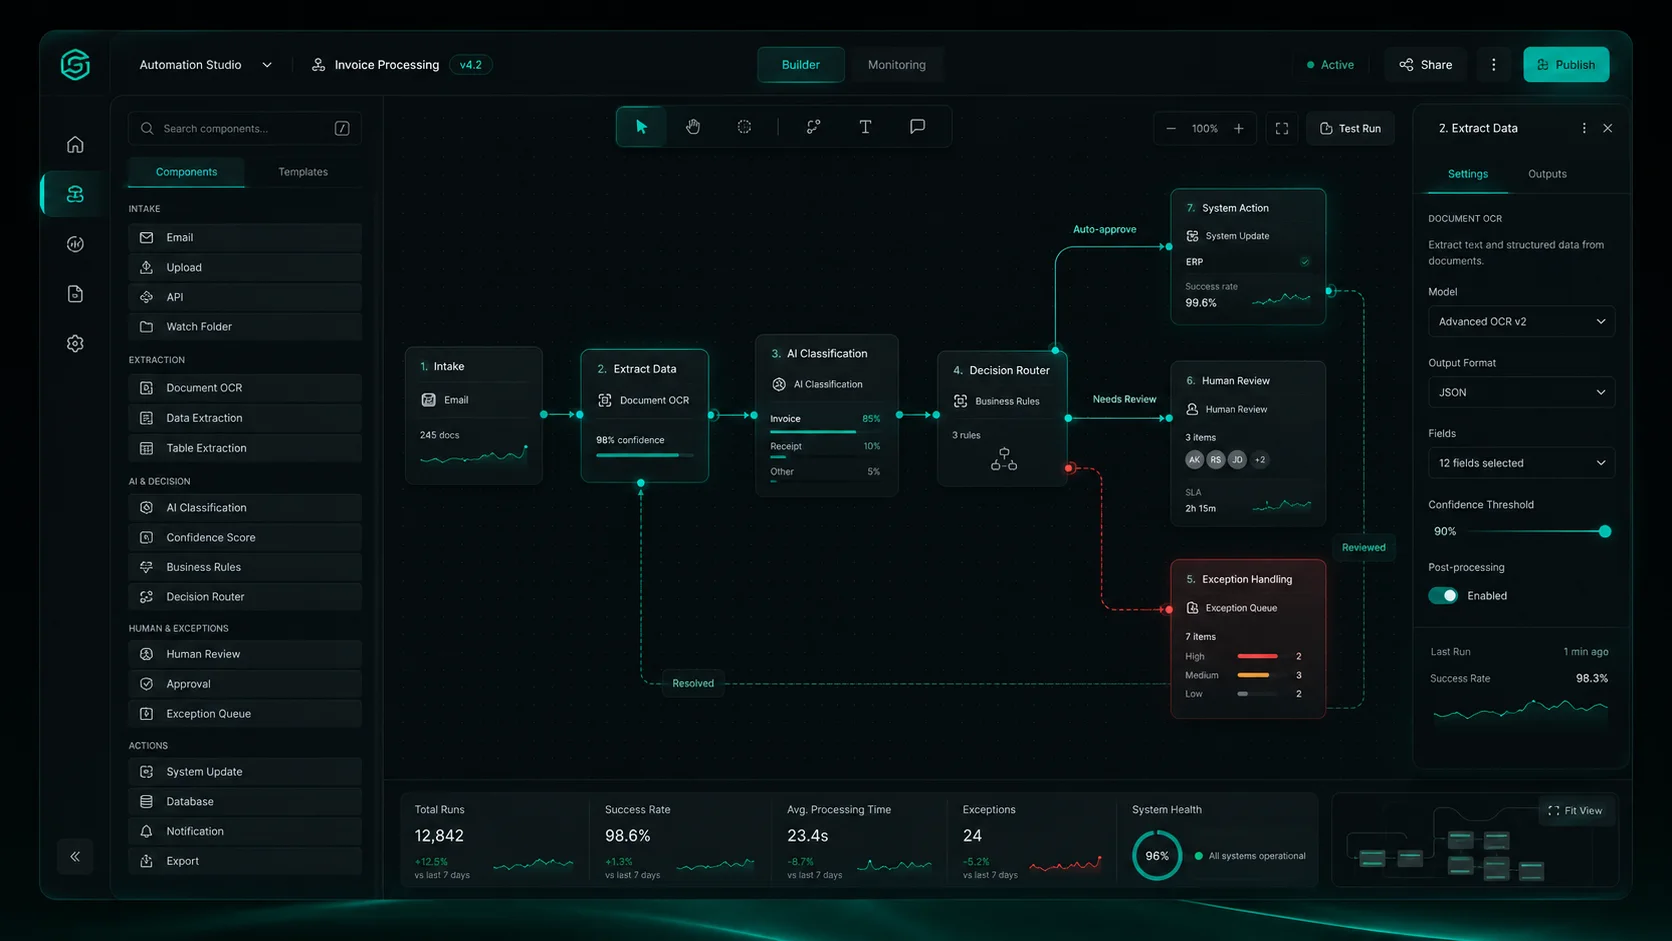Add the Confidence Score component
The image size is (1672, 941).
pyautogui.click(x=245, y=537)
